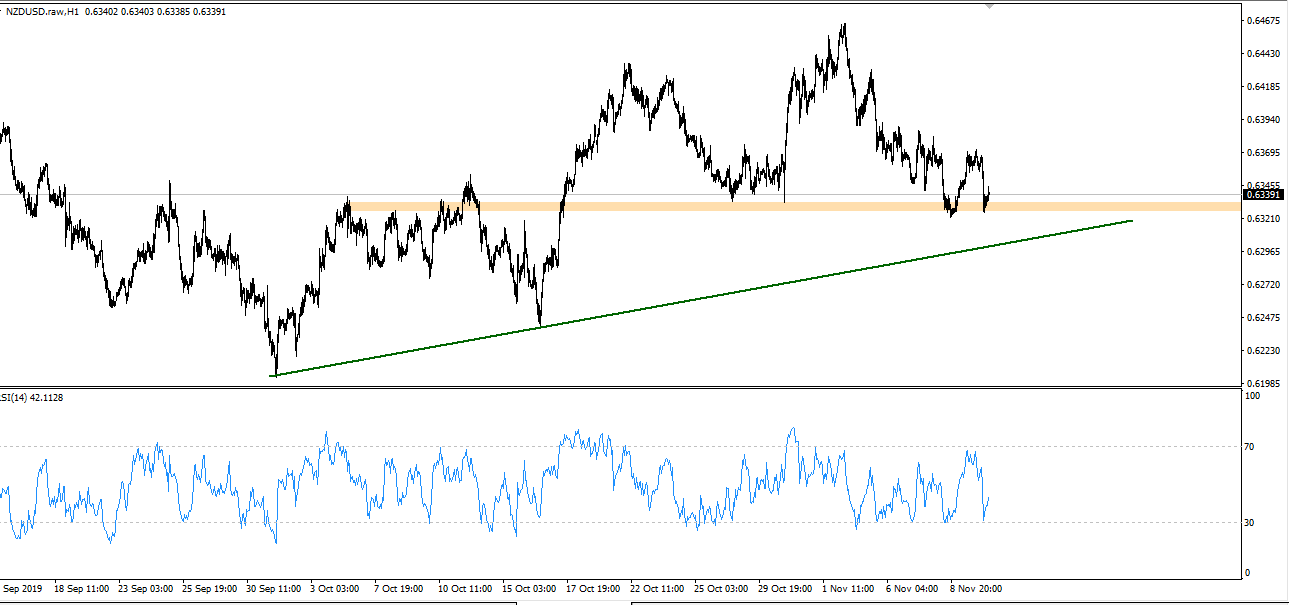Viewport: 1289px width, 605px height.
Task: Click the 0.61985 price axis label
Action: [x=1264, y=384]
